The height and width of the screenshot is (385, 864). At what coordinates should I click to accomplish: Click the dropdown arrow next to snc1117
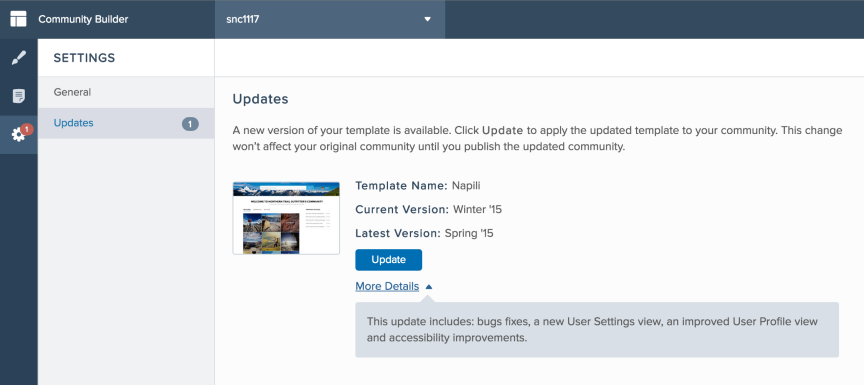point(427,19)
